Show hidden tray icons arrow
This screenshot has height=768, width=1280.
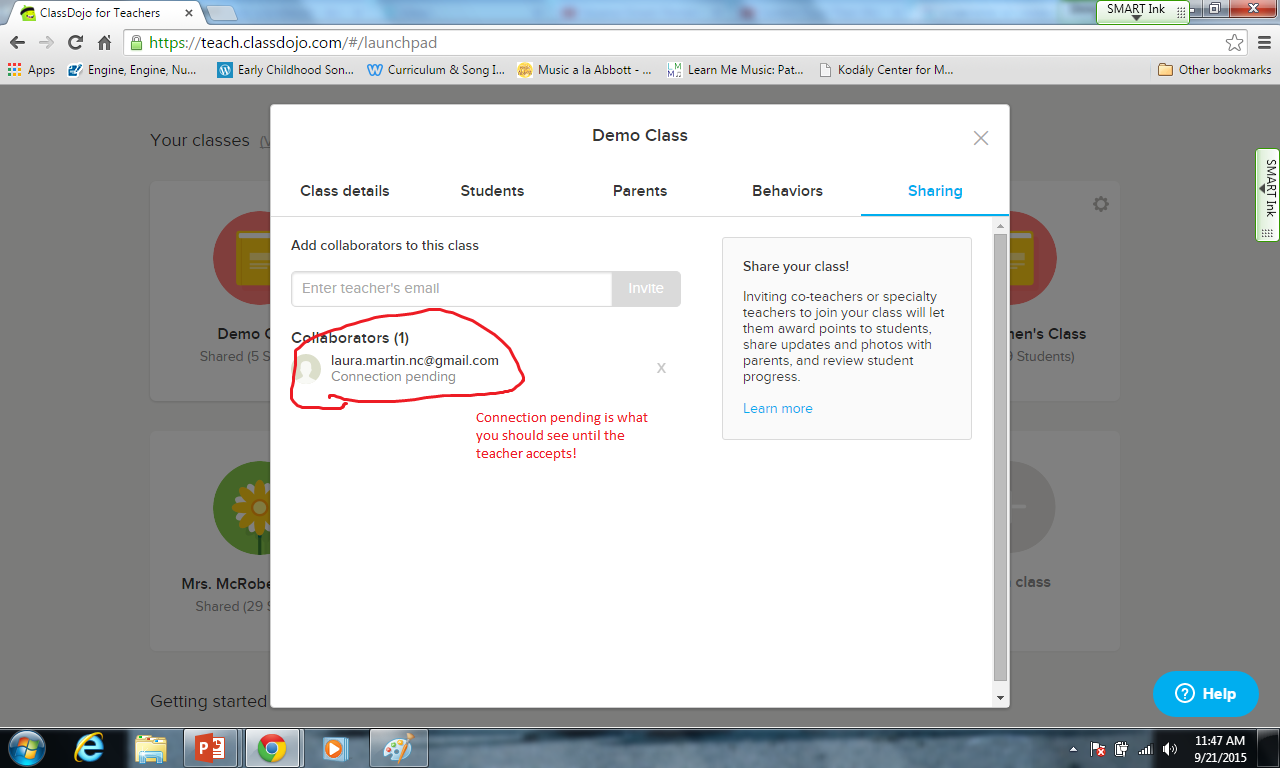click(x=1074, y=748)
